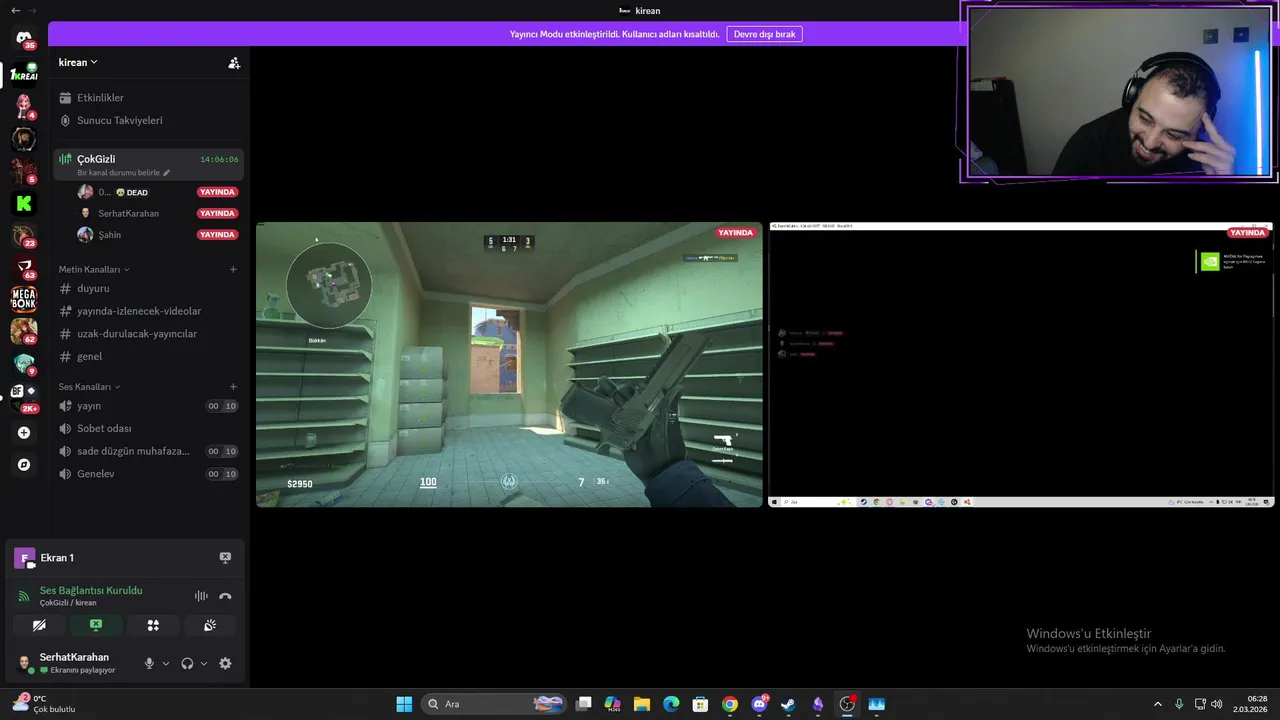Open taskbar volume control
The height and width of the screenshot is (720, 1280).
click(1217, 704)
